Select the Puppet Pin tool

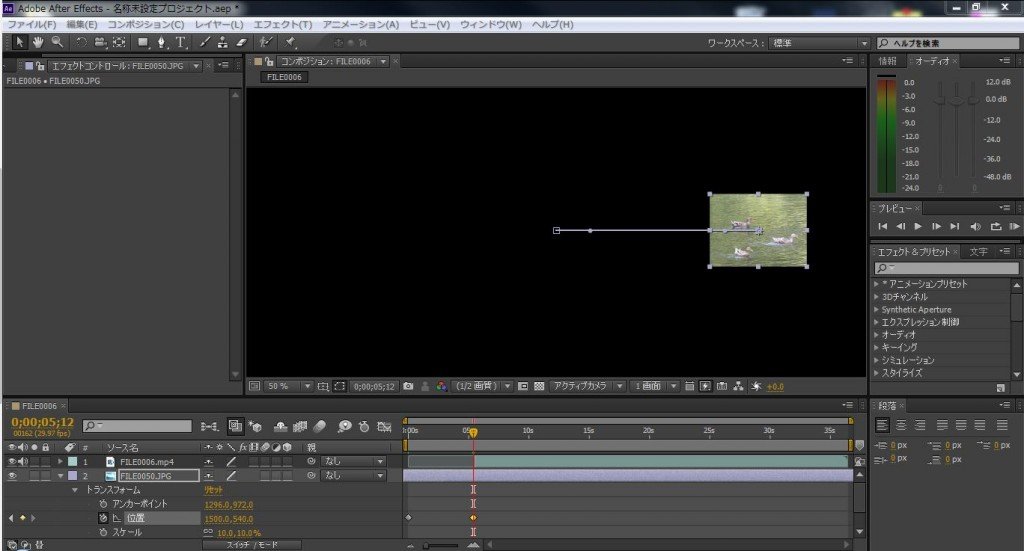(290, 42)
